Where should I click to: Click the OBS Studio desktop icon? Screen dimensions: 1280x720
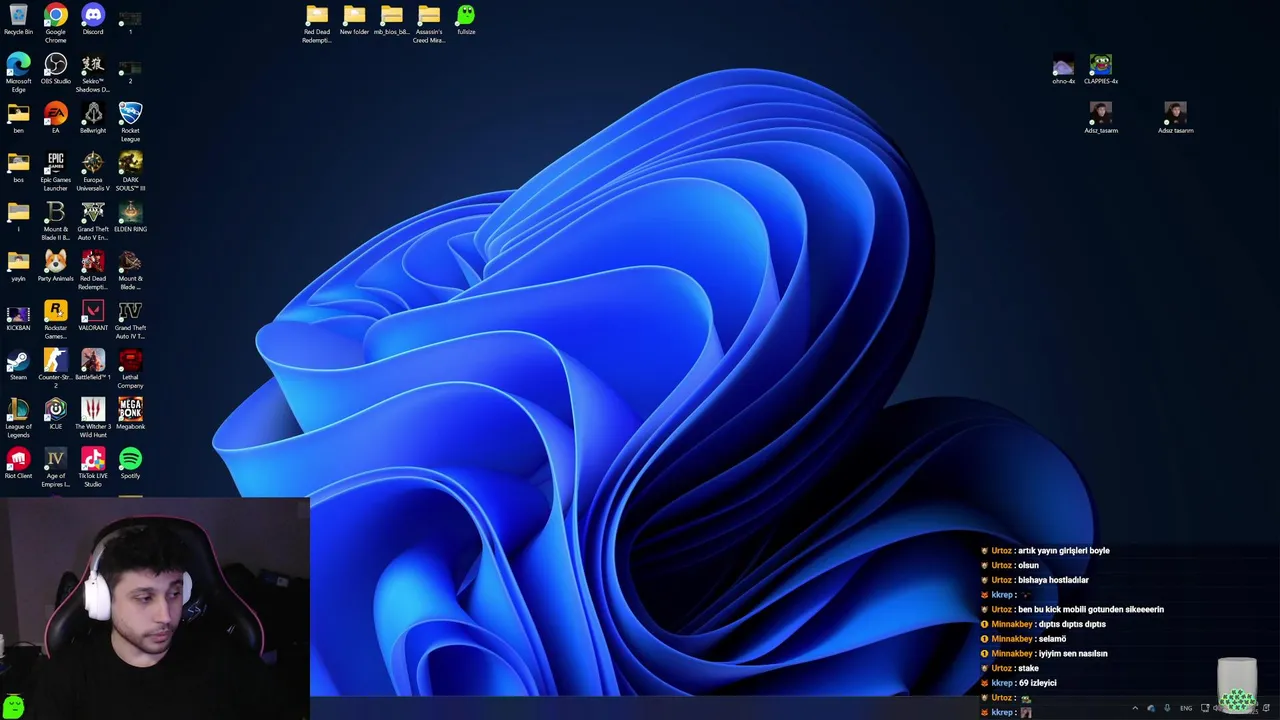click(55, 69)
